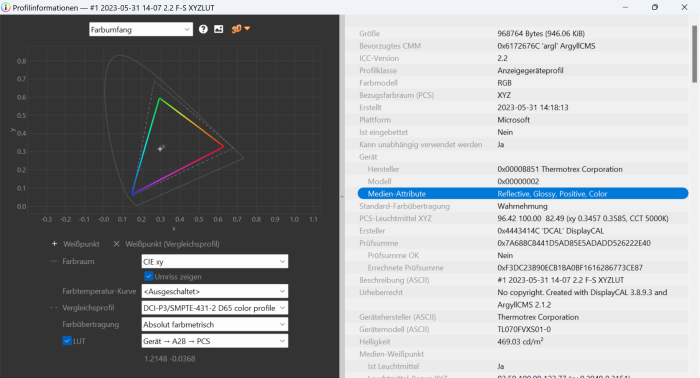Select the ICC-Version row
Image resolution: width=700 pixels, height=378 pixels.
[523, 58]
